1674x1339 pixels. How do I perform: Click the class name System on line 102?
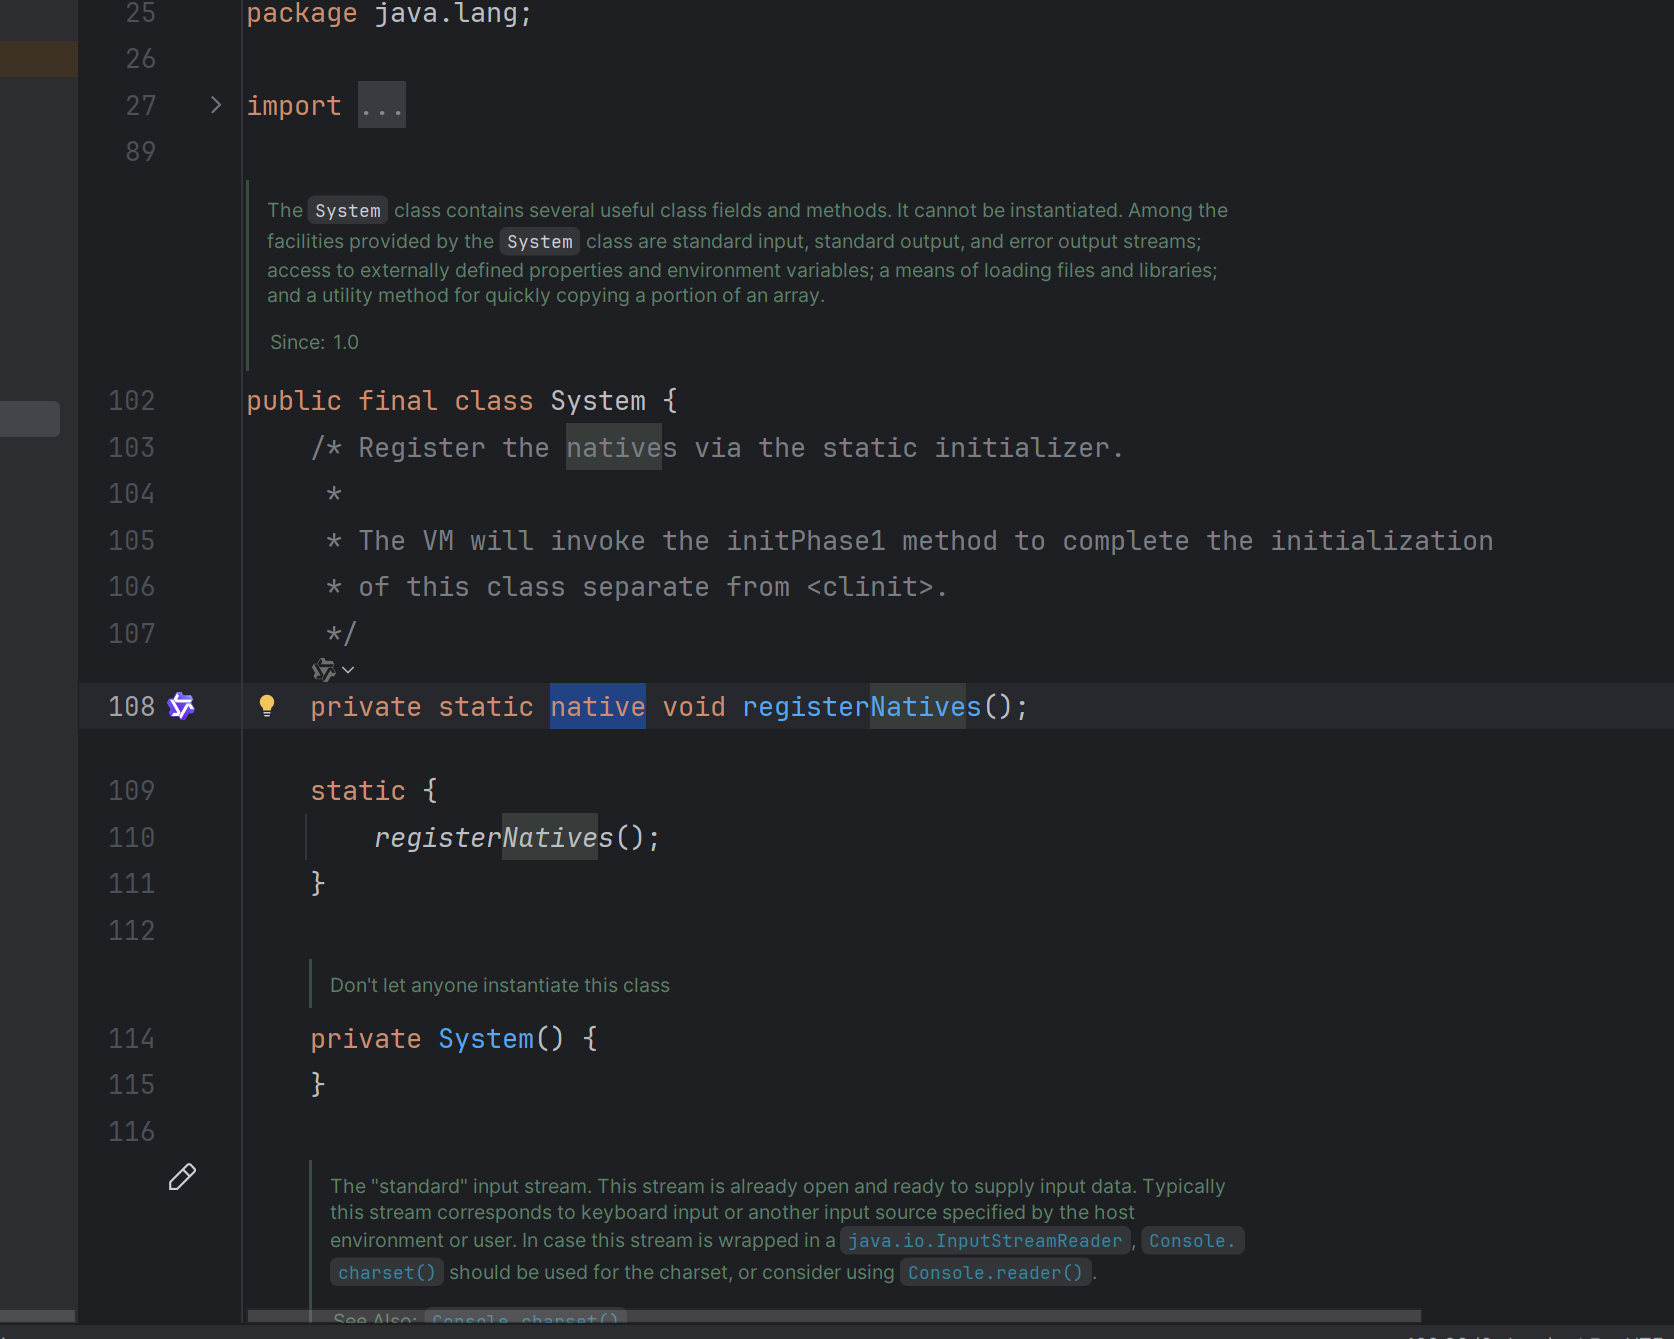[x=598, y=401]
